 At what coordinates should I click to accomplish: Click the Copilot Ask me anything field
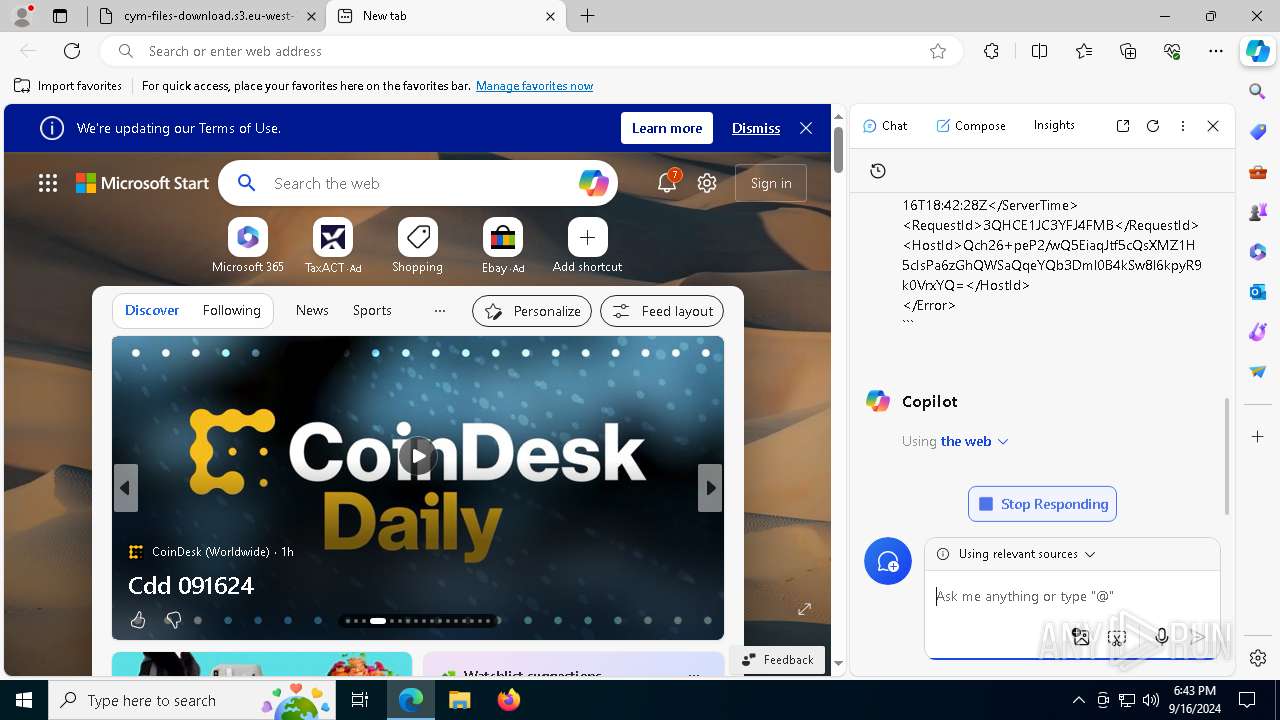[1072, 597]
